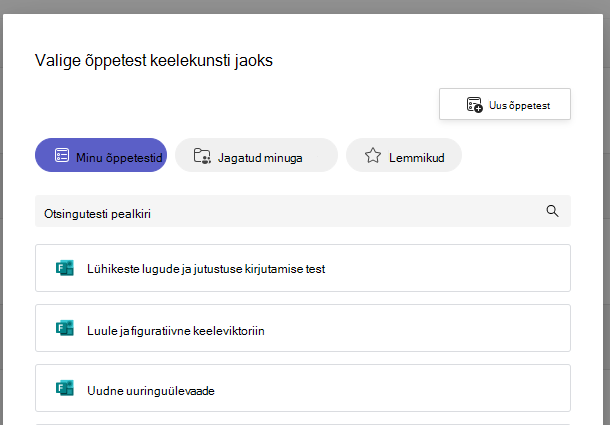
Task: Click the Uus õppetest button
Action: [505, 104]
